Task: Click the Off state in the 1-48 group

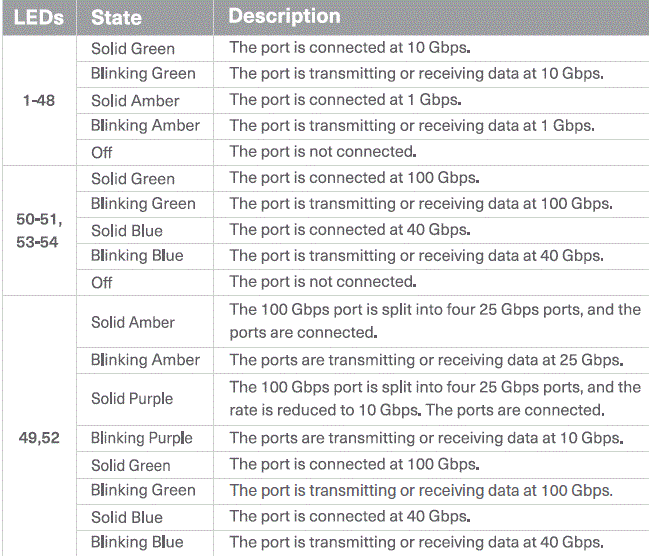Action: point(102,152)
